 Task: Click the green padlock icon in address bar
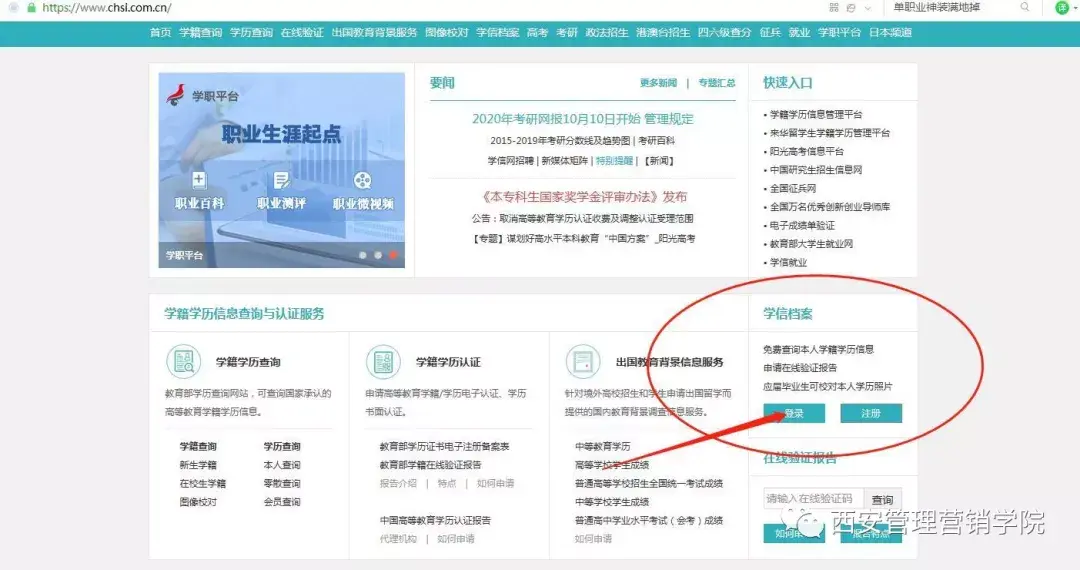pos(31,8)
